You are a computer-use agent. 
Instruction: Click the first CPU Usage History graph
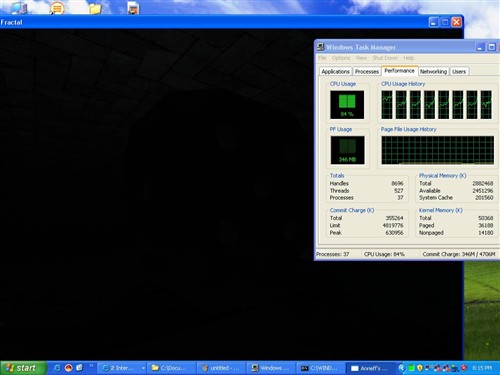[387, 105]
